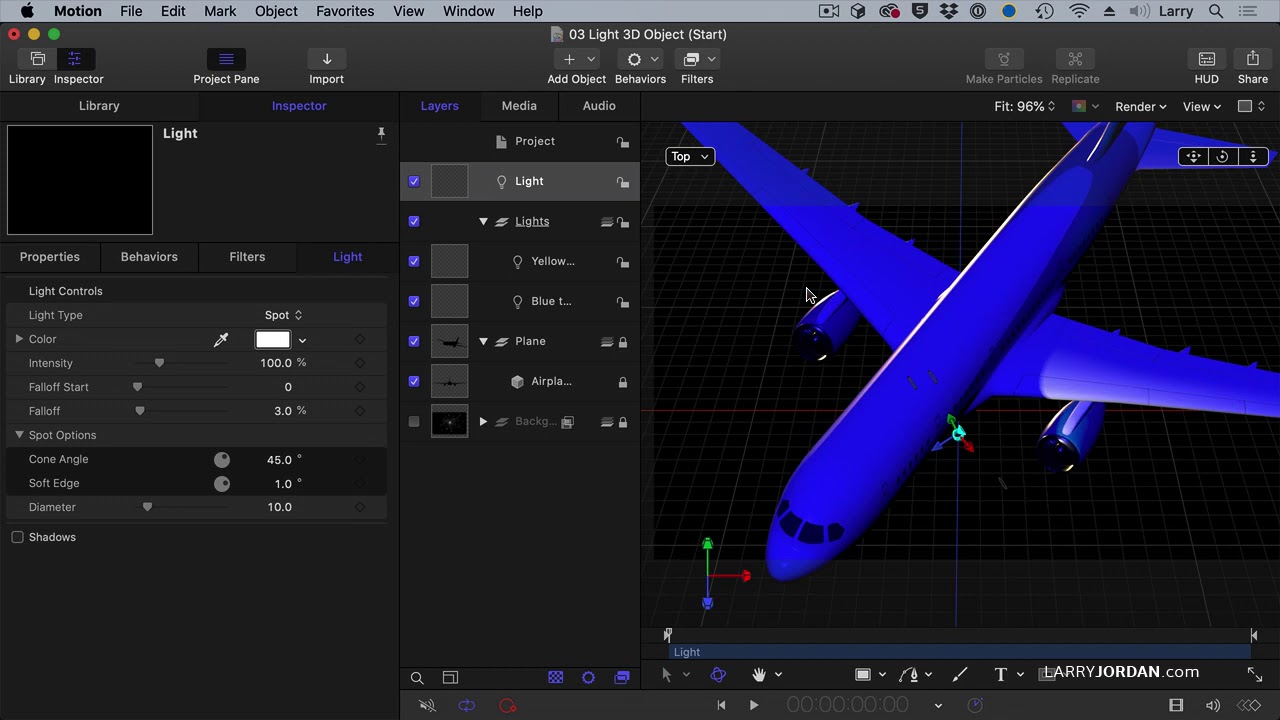Screen dimensions: 1280x720
Task: Click the white light Color swatch
Action: pyautogui.click(x=272, y=340)
